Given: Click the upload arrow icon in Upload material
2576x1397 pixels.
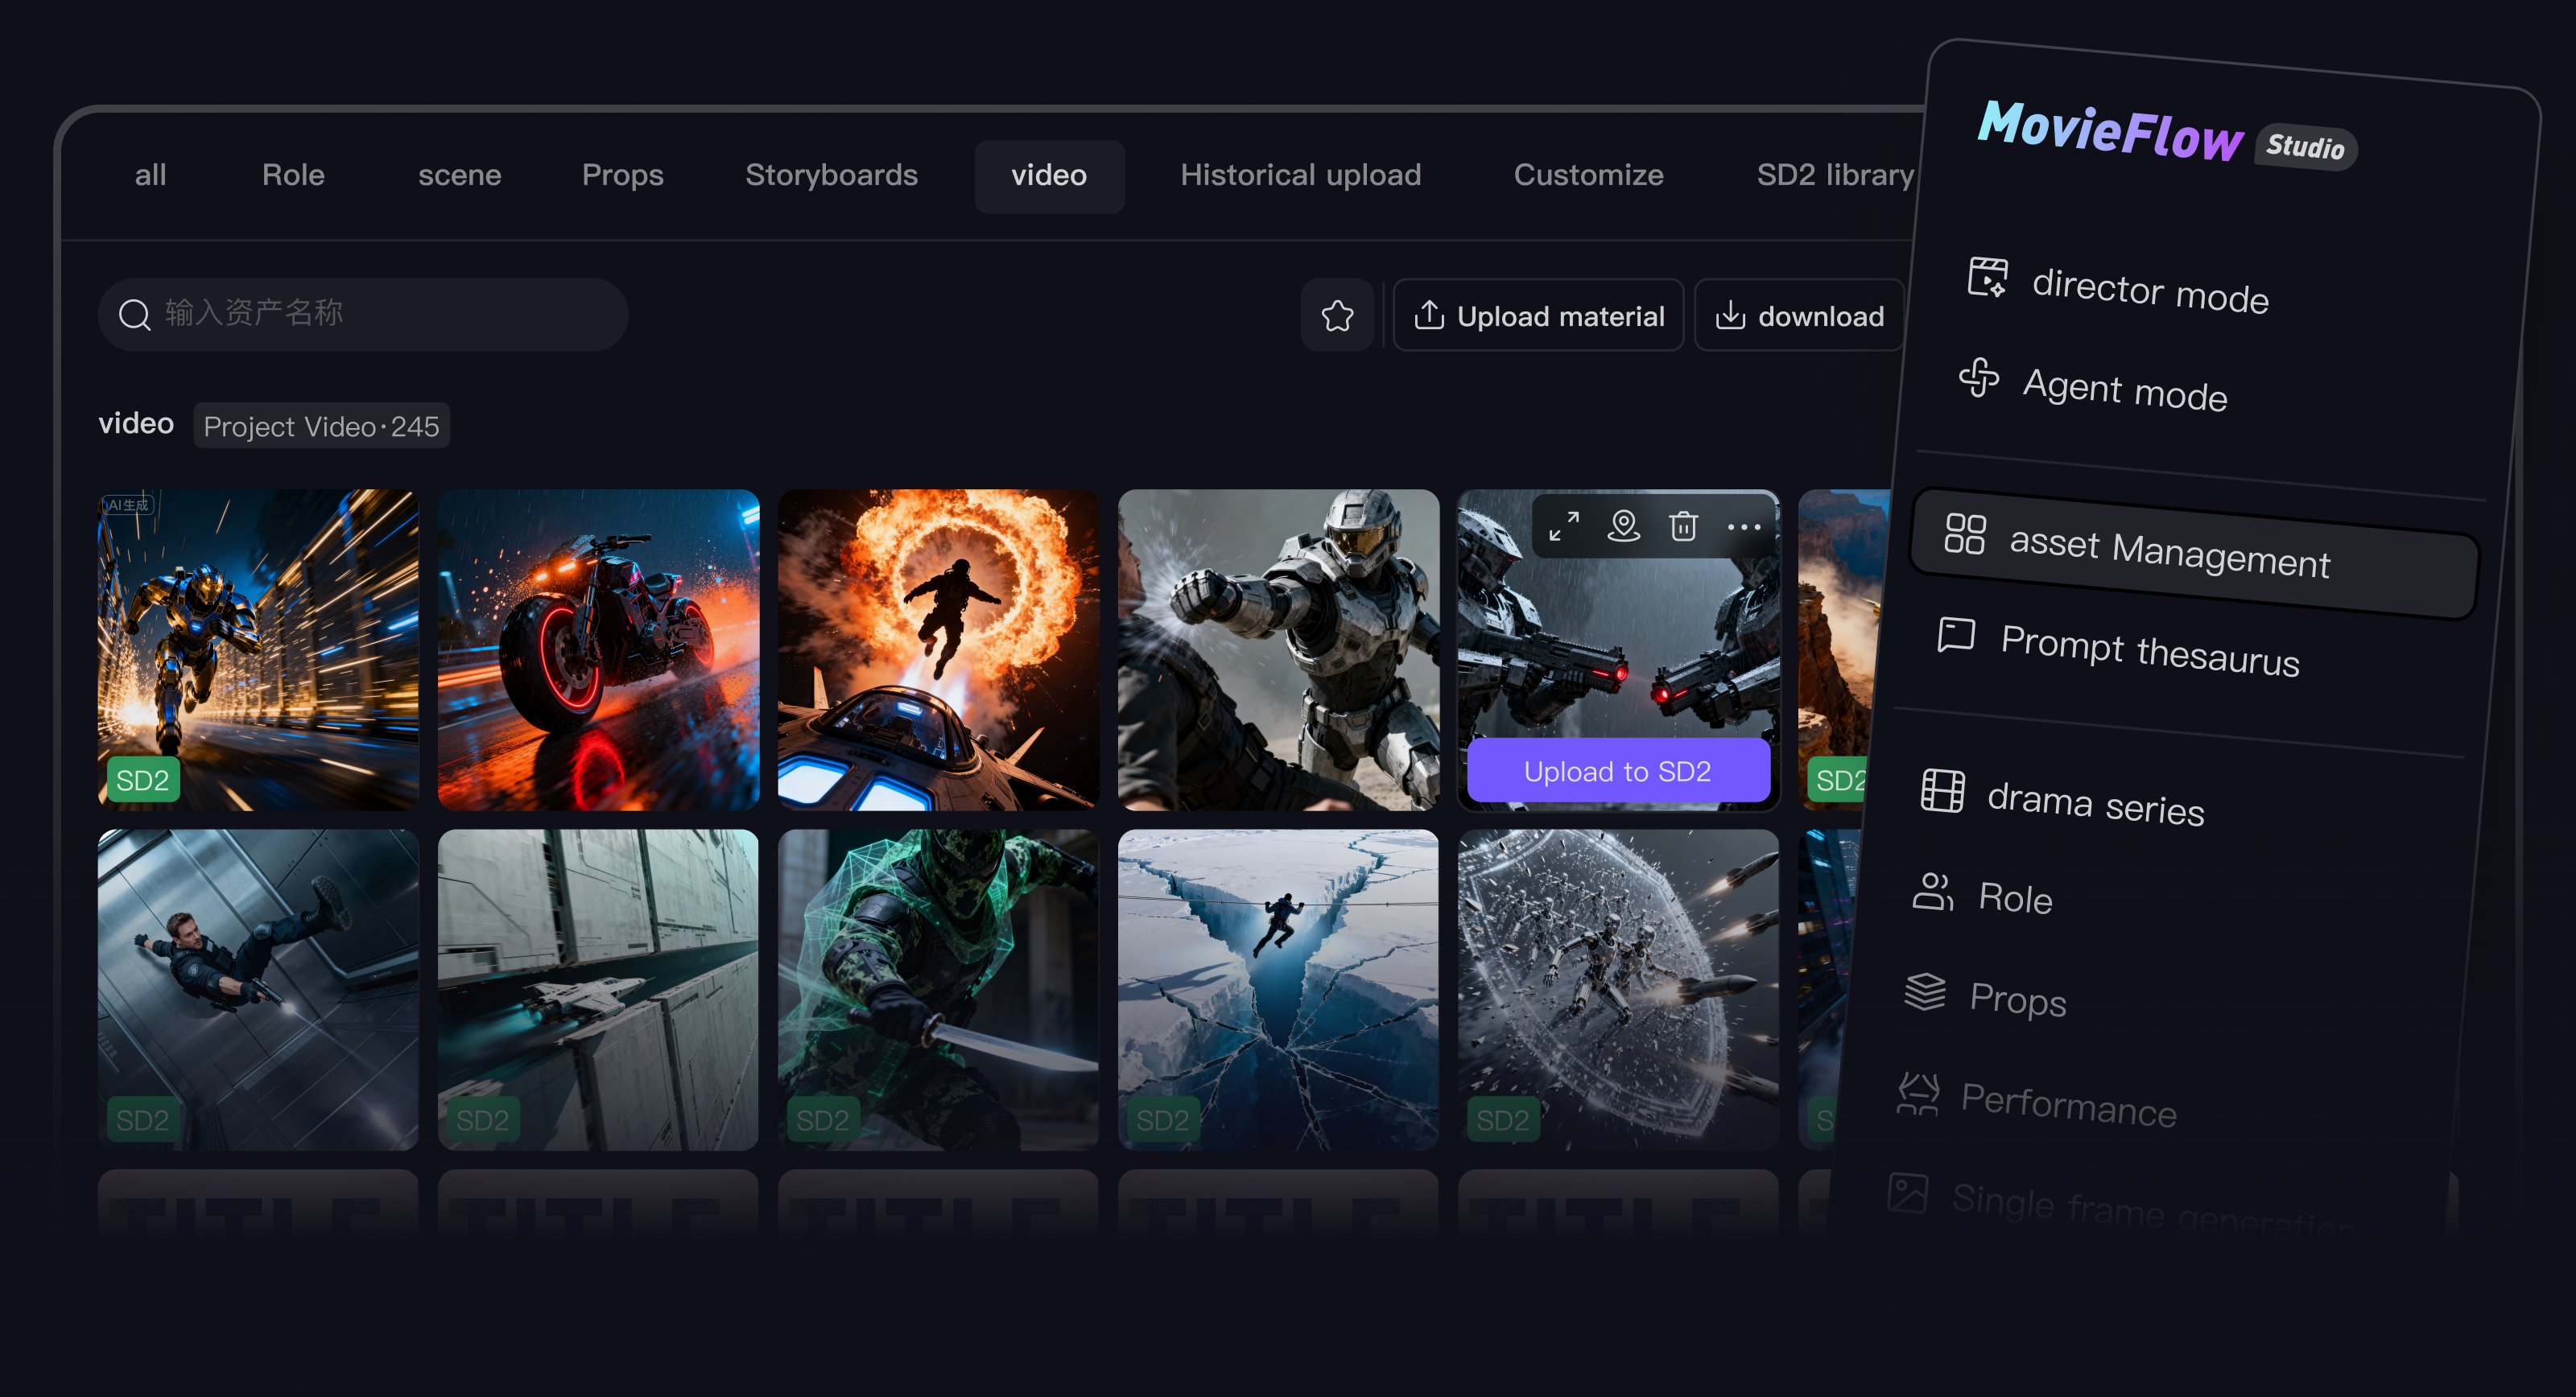Looking at the screenshot, I should click(1429, 315).
